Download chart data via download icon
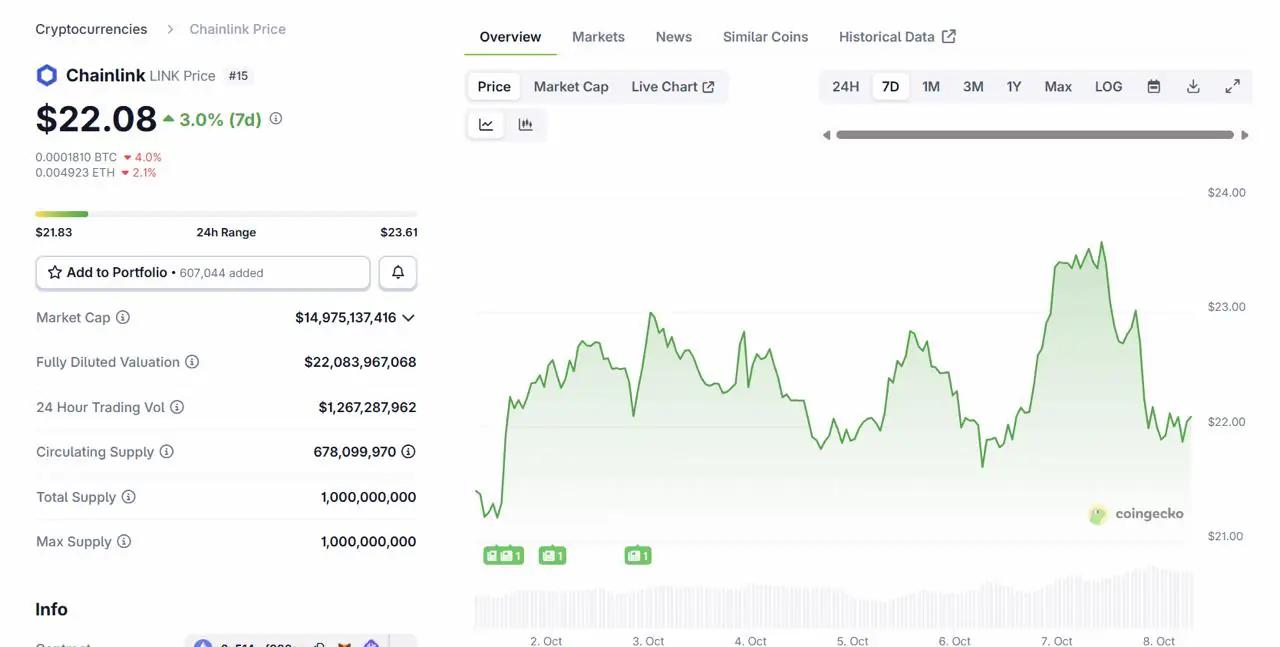Image resolution: width=1280 pixels, height=647 pixels. [x=1193, y=87]
